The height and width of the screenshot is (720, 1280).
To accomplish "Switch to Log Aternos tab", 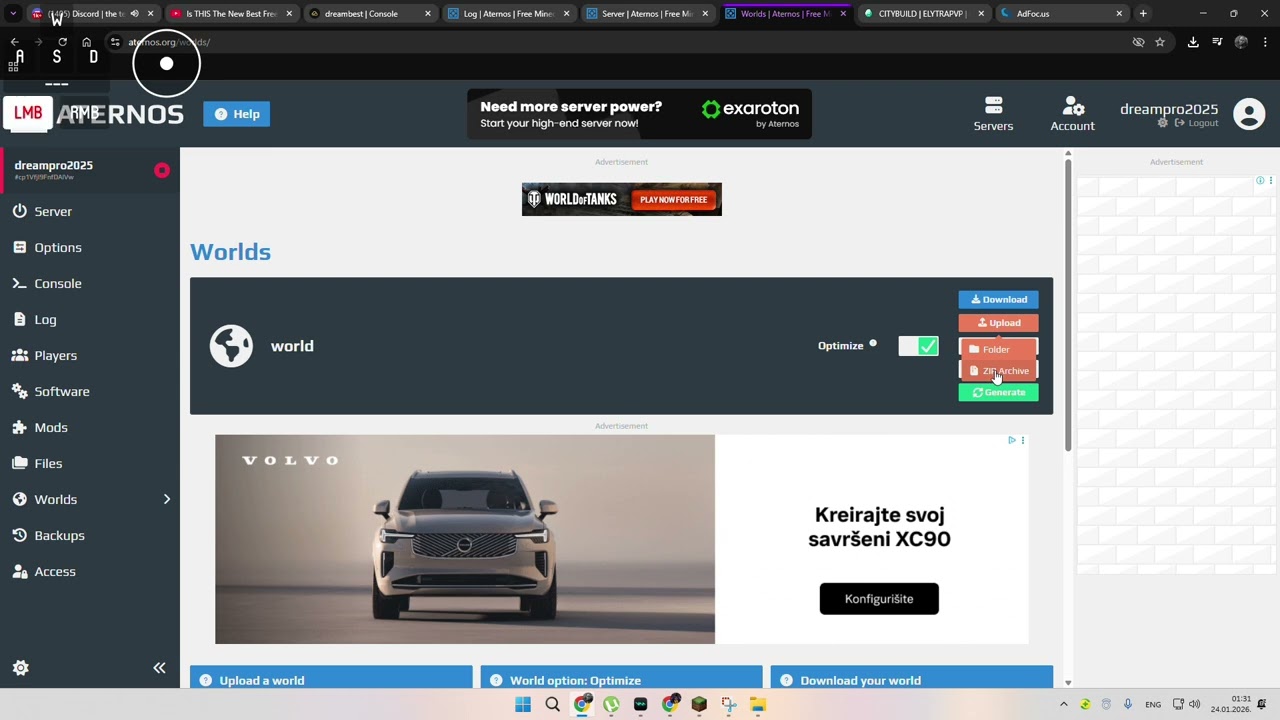I will point(508,14).
